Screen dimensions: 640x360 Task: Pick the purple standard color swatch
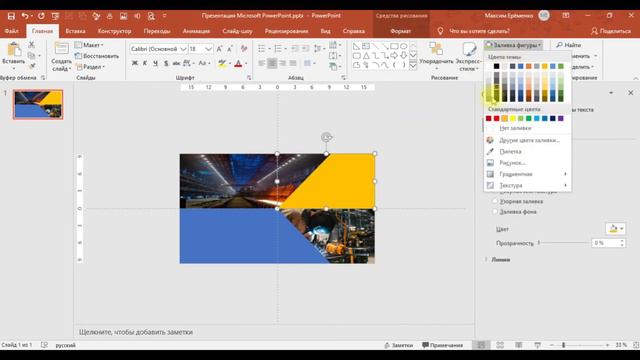[x=561, y=118]
